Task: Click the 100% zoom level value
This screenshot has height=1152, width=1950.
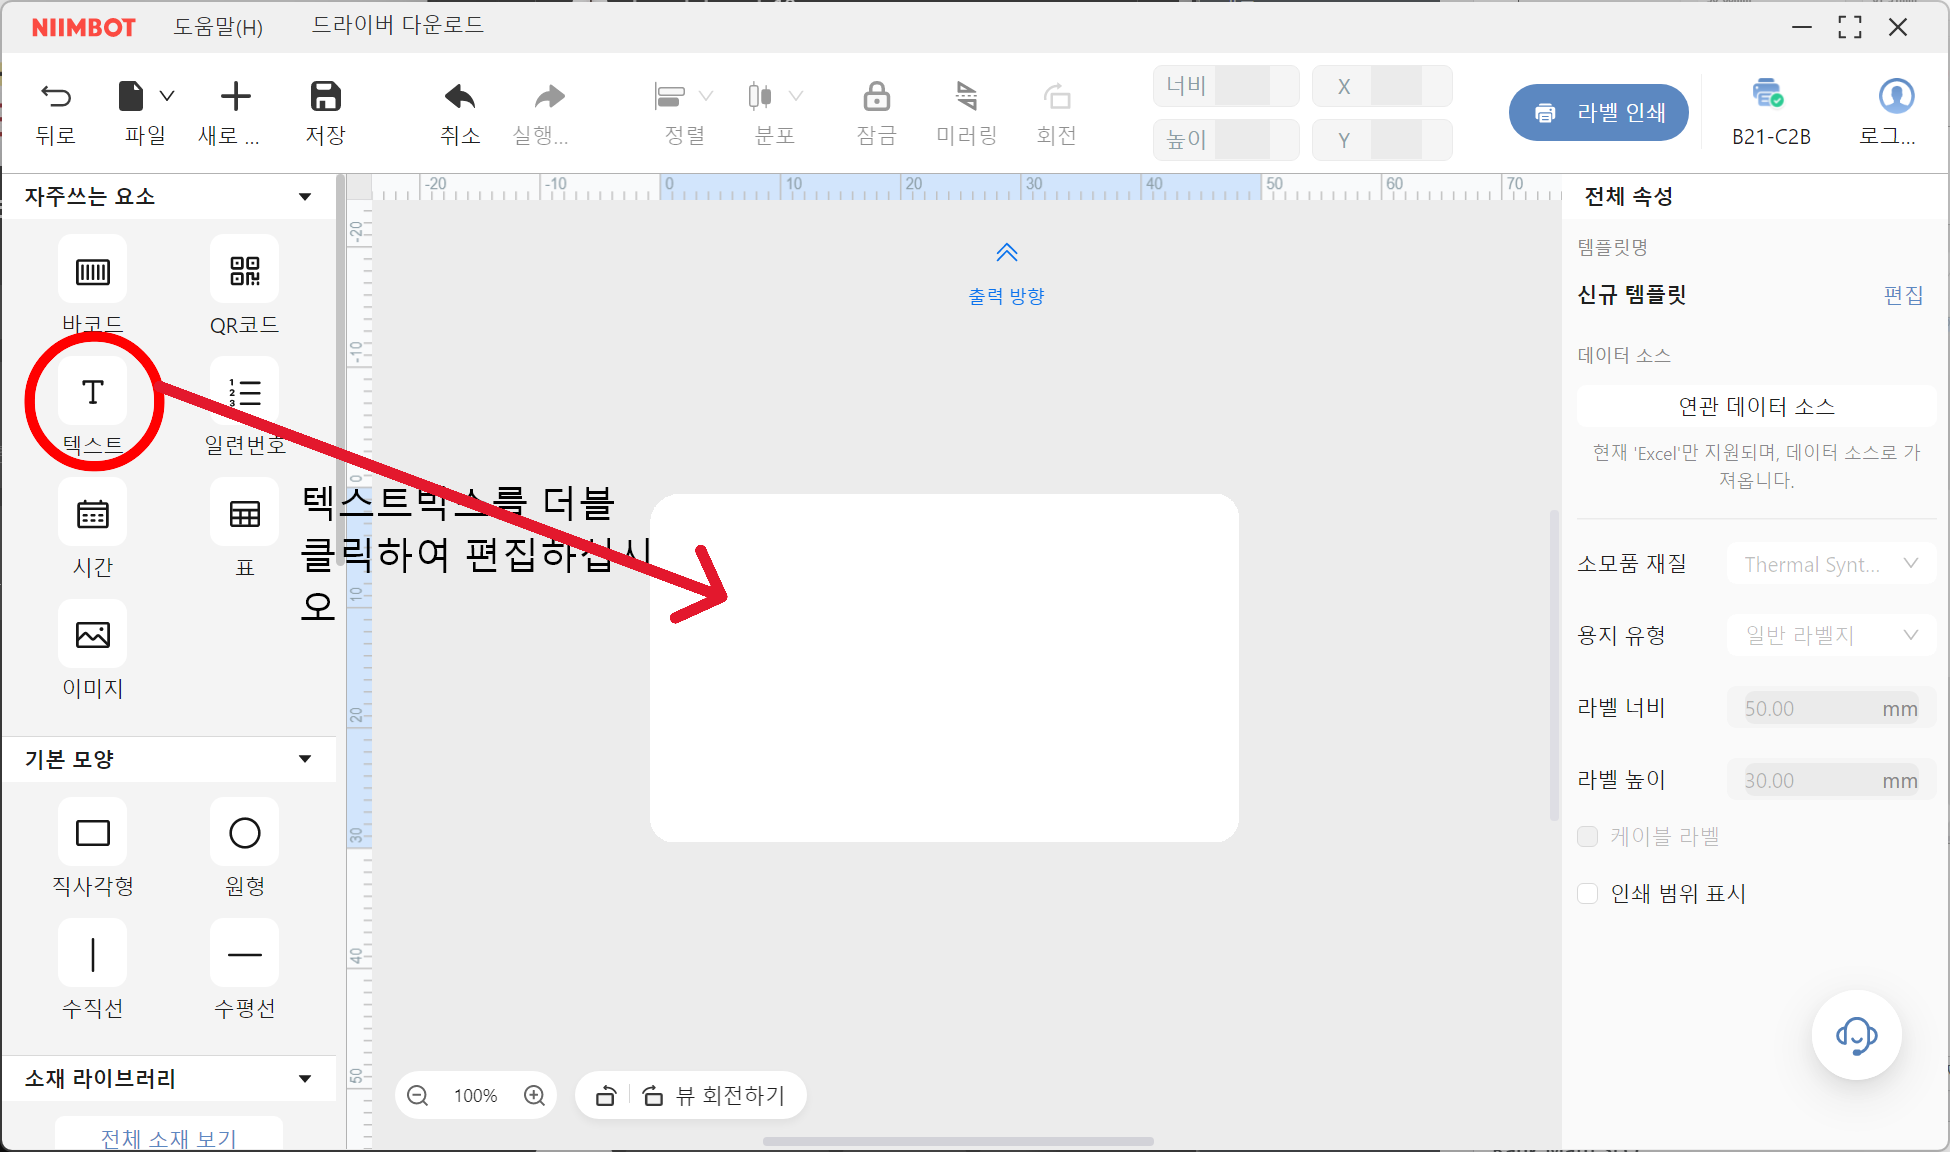Action: (476, 1096)
